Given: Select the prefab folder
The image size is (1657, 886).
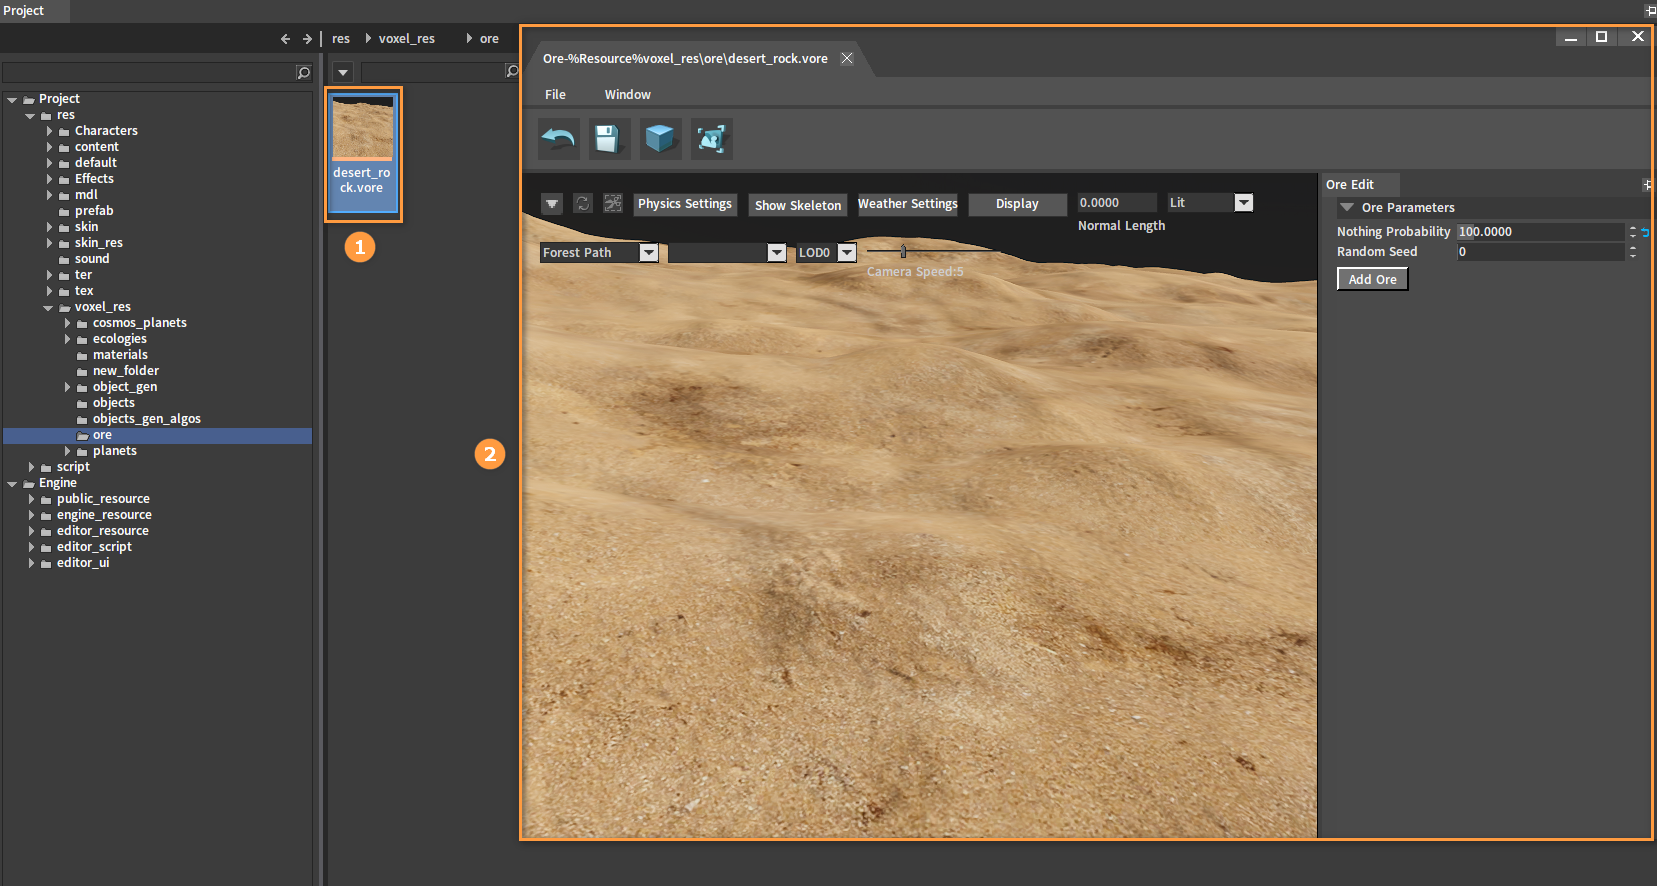Looking at the screenshot, I should point(94,211).
